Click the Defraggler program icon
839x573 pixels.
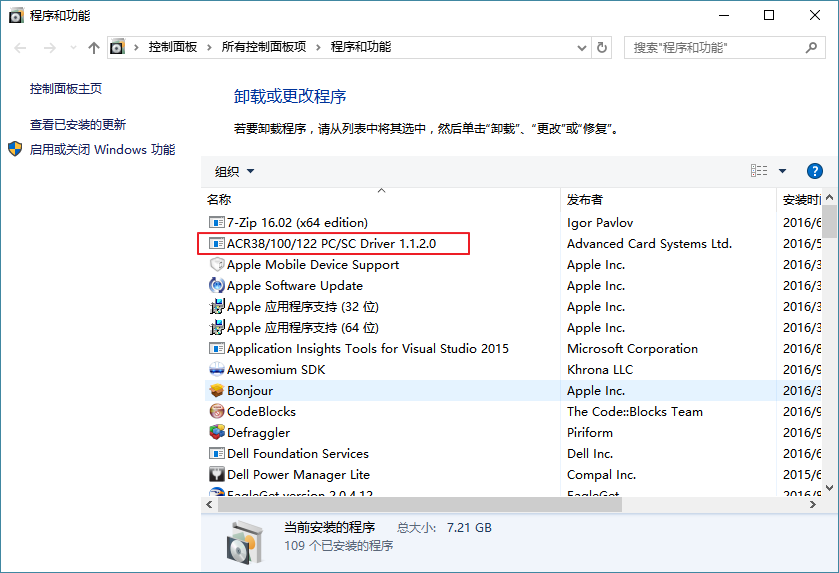click(217, 433)
